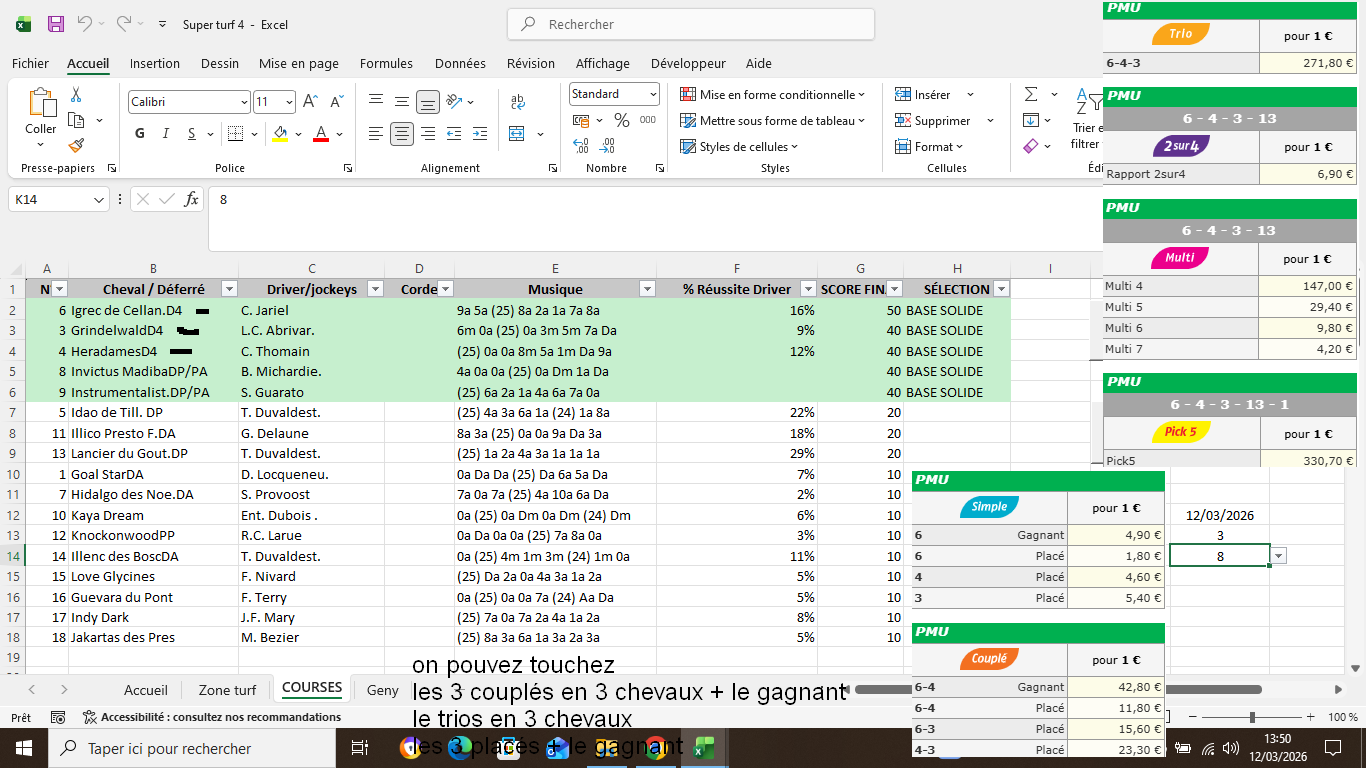
Task: Select the cell dated 12/03/2026
Action: point(1219,515)
